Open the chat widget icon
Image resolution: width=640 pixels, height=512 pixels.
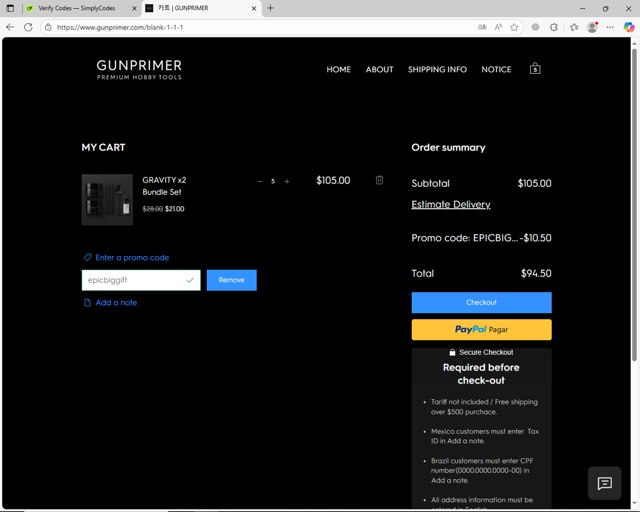(x=604, y=483)
